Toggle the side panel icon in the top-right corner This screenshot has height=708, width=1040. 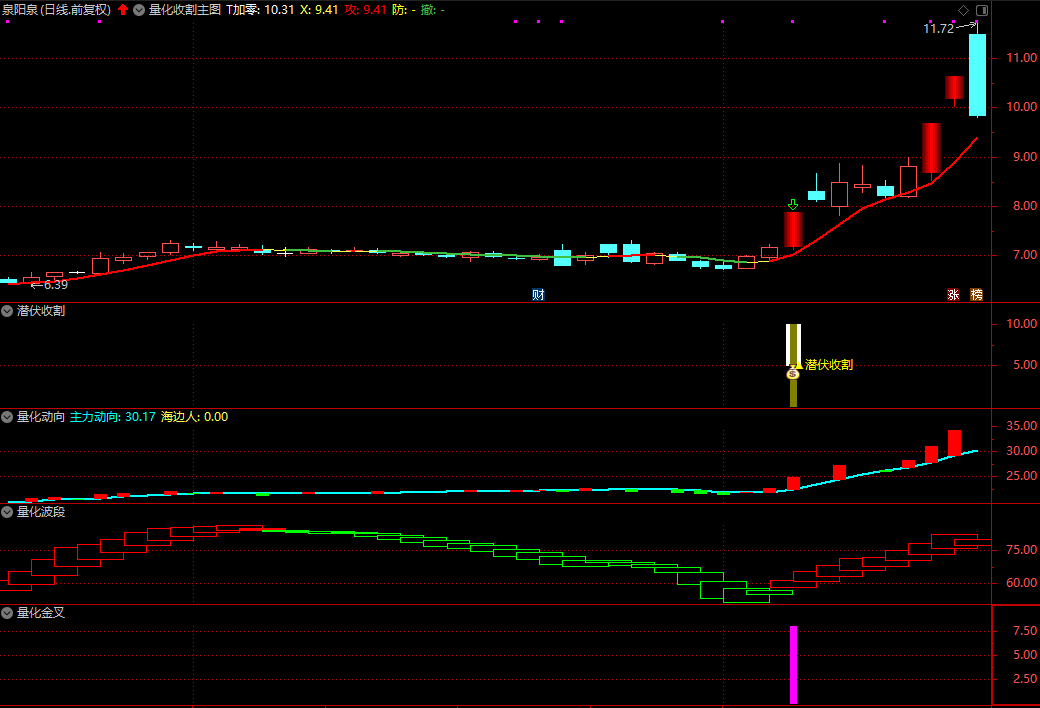tap(982, 10)
